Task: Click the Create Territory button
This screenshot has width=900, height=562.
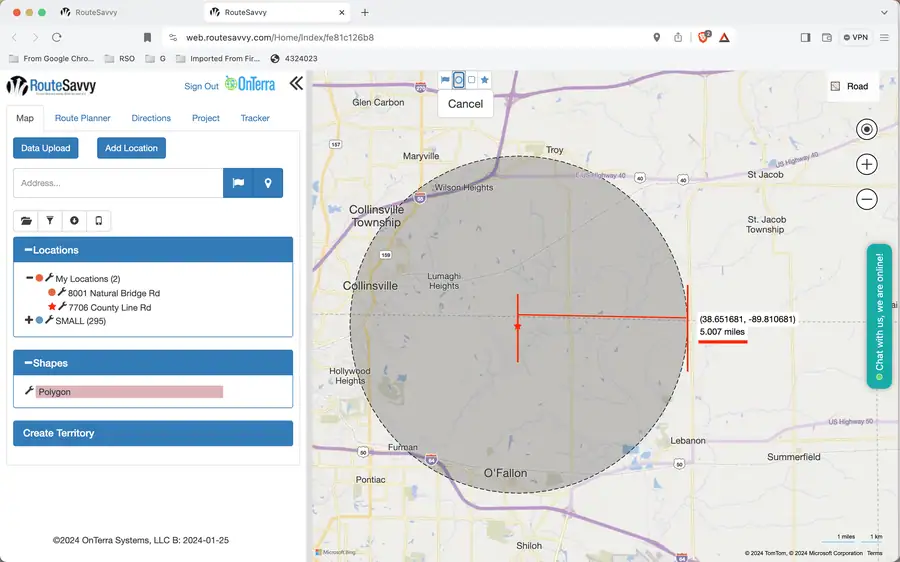Action: [x=153, y=433]
